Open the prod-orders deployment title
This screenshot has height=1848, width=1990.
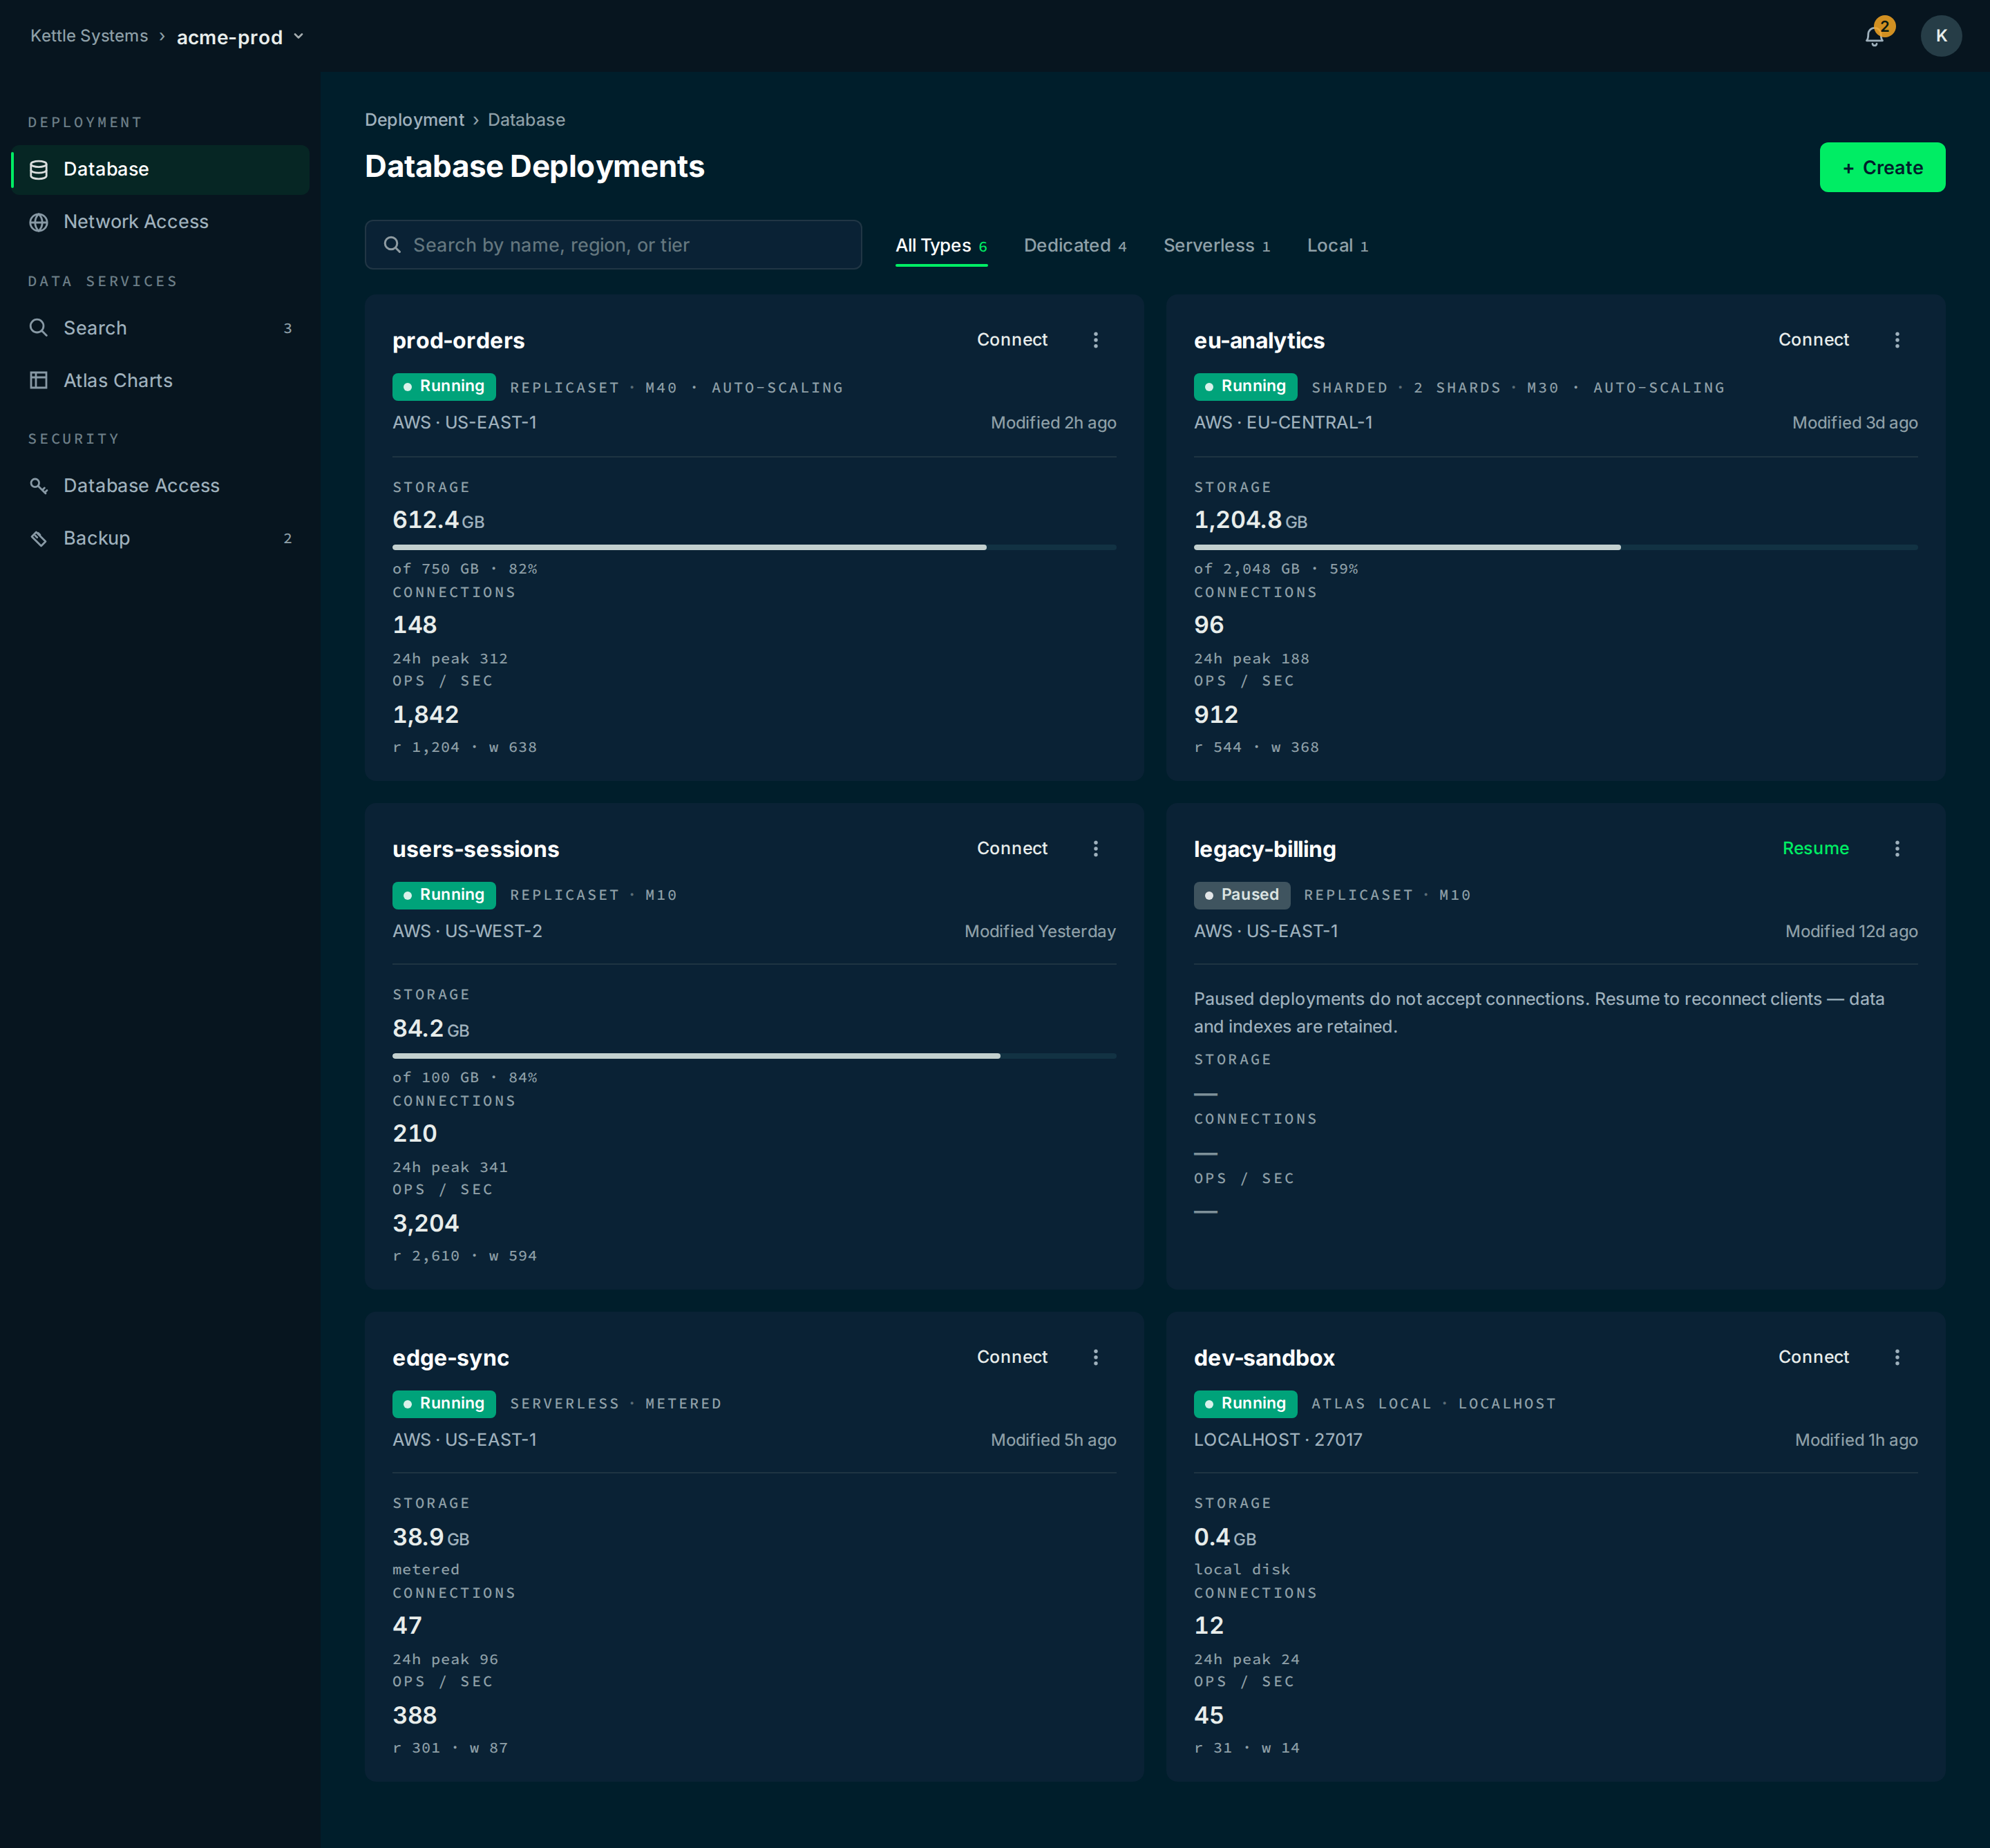pyautogui.click(x=458, y=341)
